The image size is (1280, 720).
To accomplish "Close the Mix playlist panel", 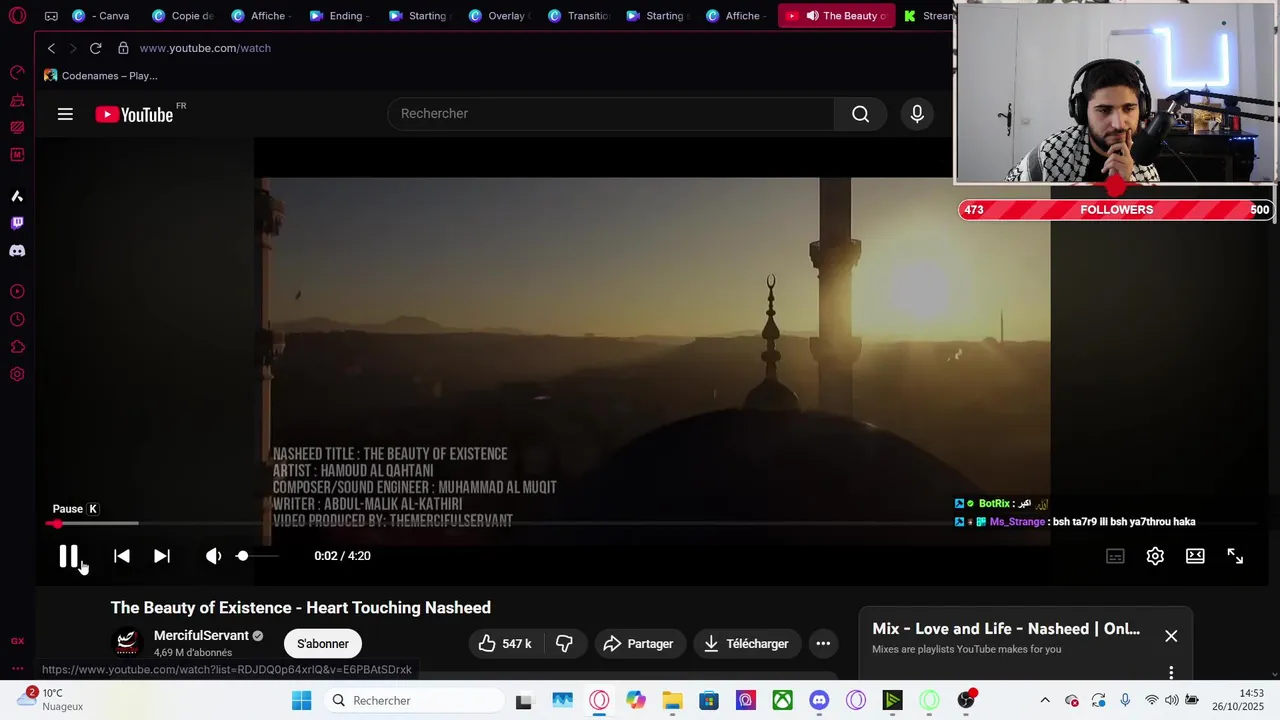I will pyautogui.click(x=1171, y=636).
